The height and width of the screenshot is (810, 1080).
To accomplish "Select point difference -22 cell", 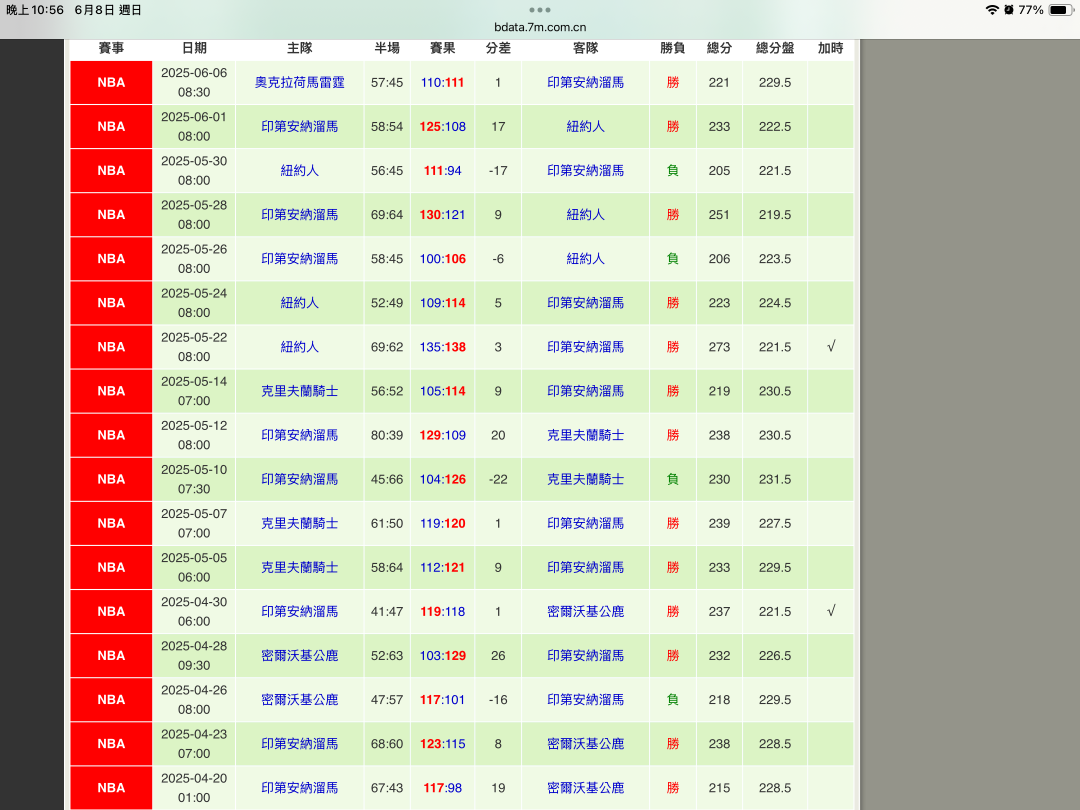I will coord(498,479).
